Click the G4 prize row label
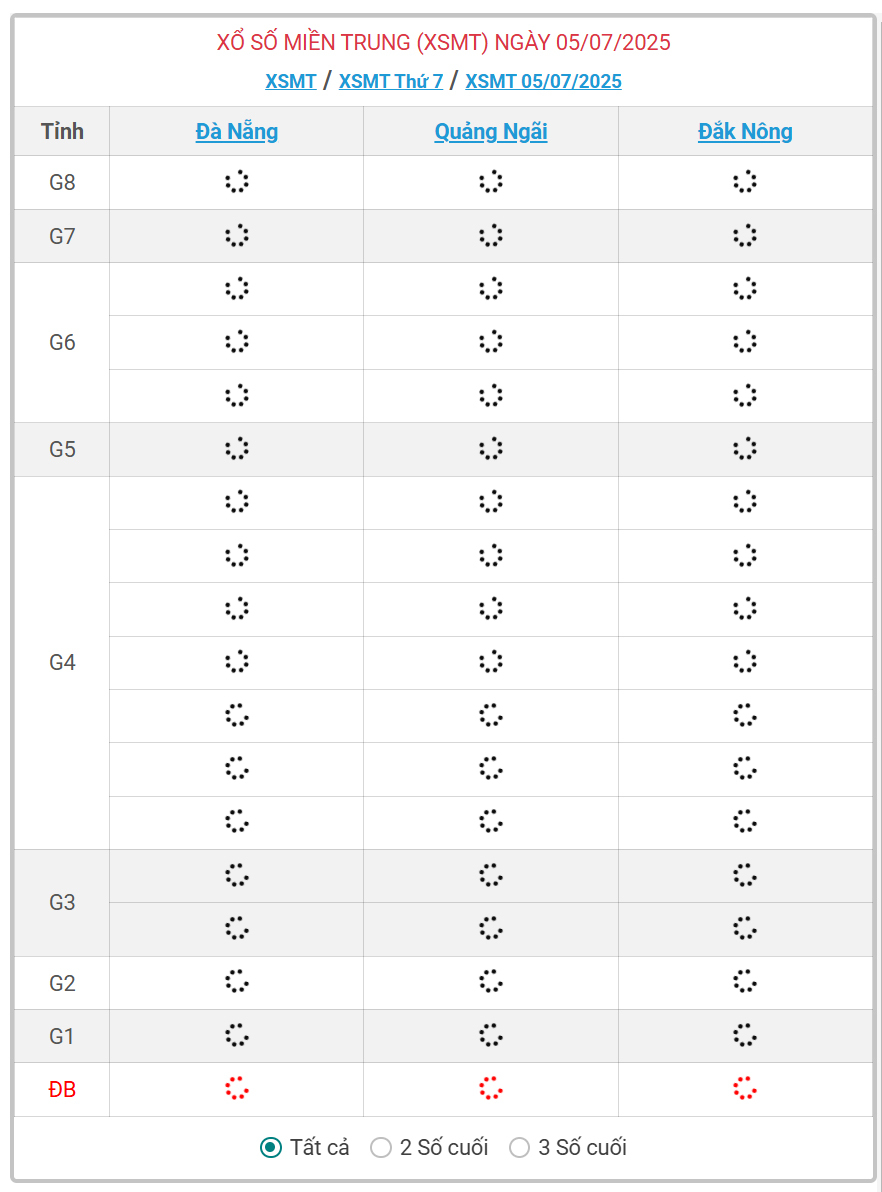Screen dimensions: 882x1192 62,662
